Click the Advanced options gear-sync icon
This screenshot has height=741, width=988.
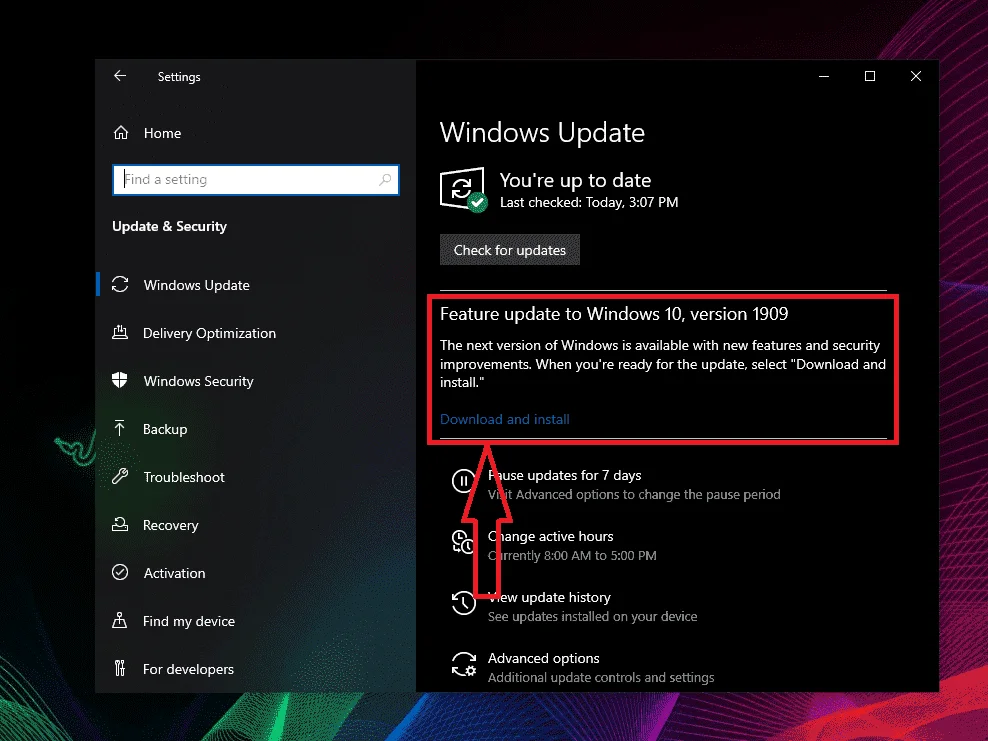[464, 664]
